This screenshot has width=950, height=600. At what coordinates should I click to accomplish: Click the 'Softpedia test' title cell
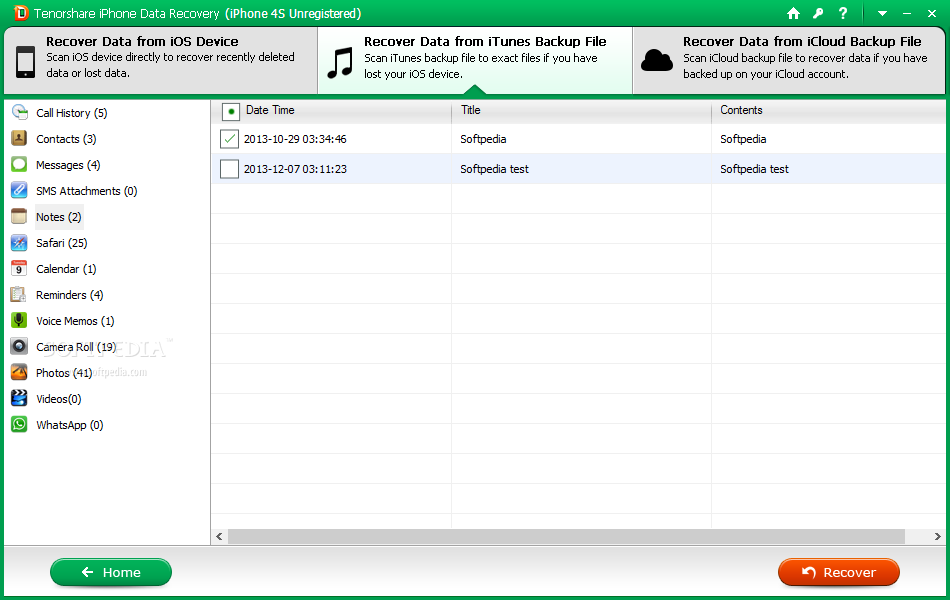tap(494, 169)
